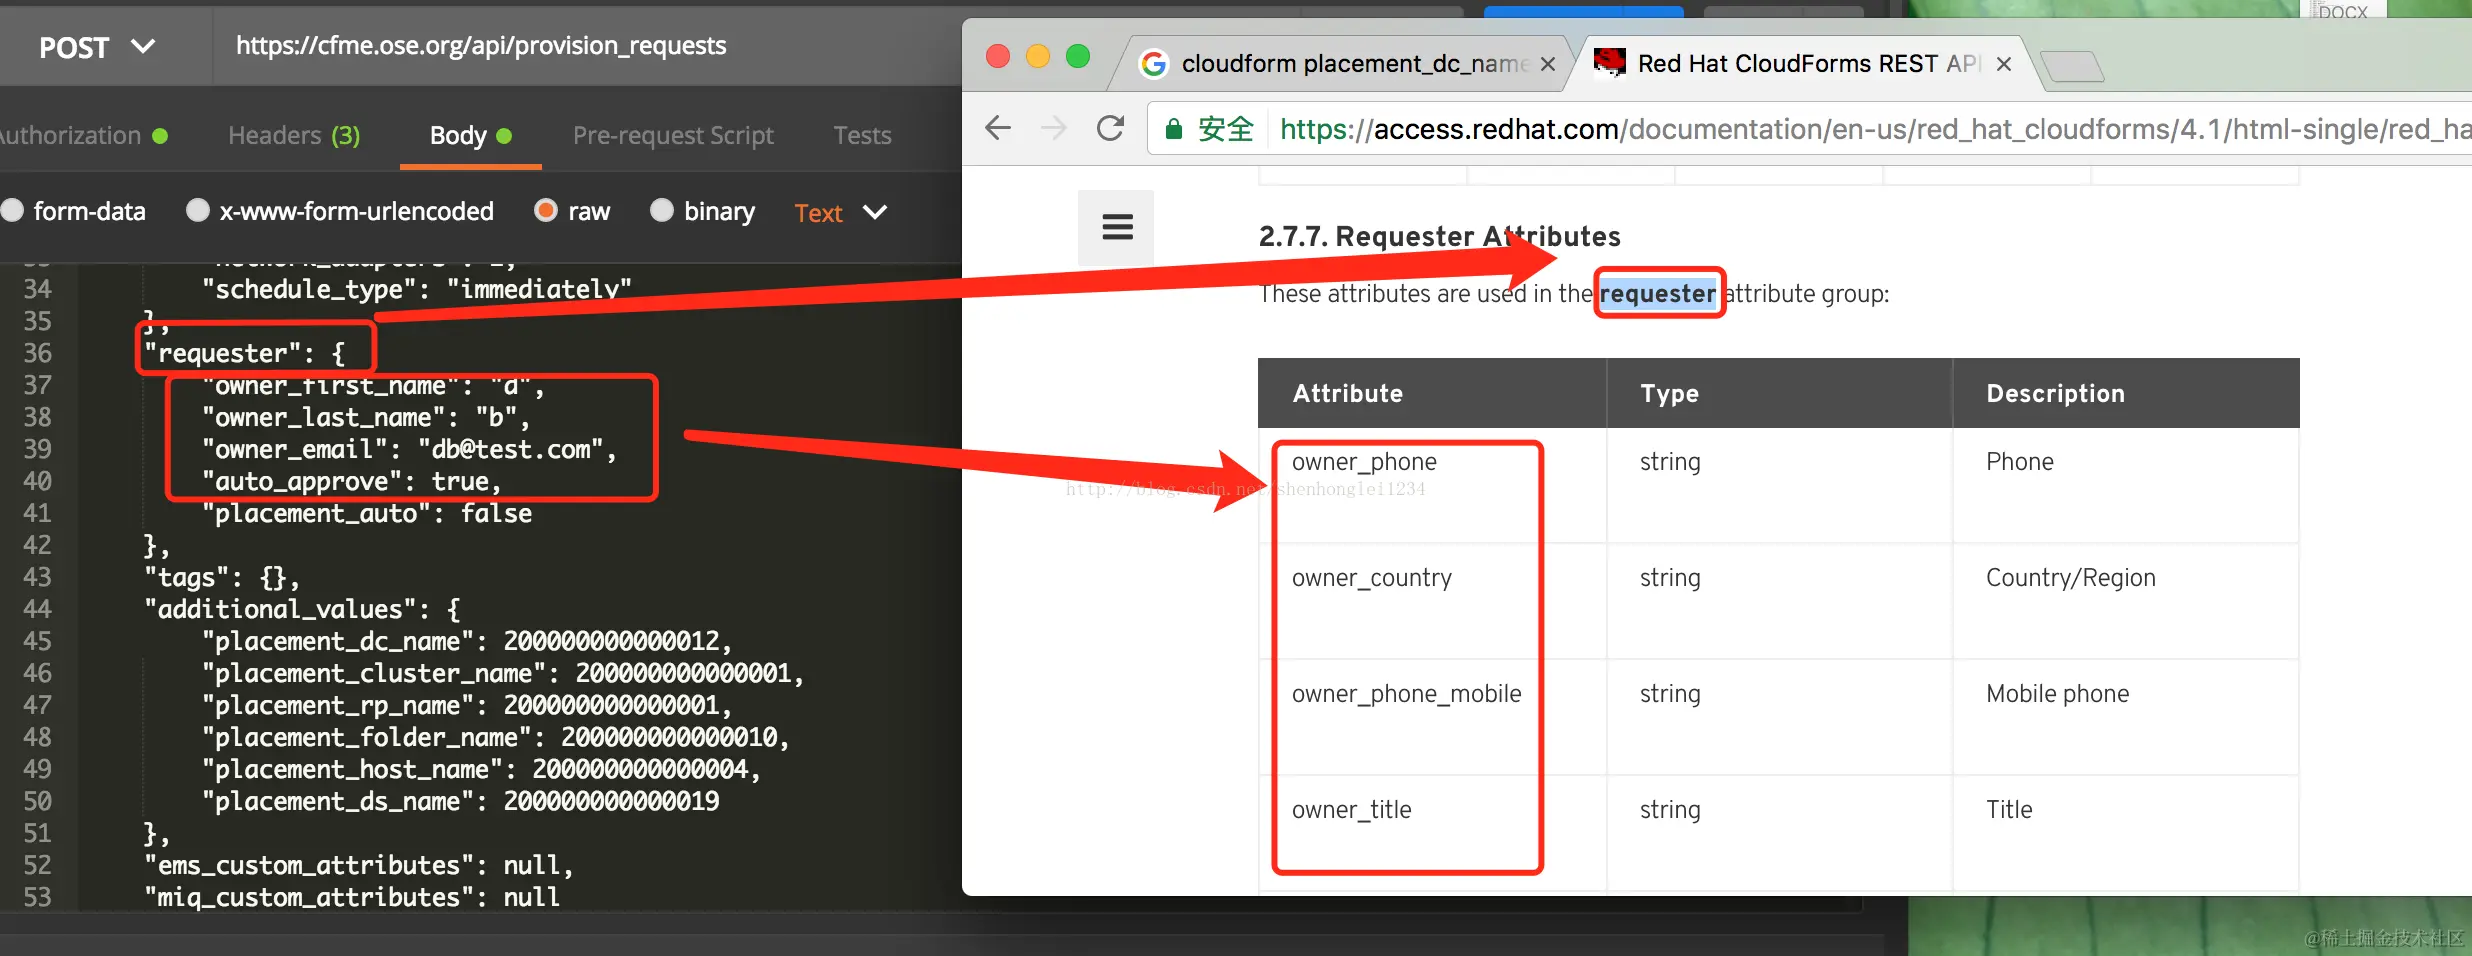The width and height of the screenshot is (2472, 956).
Task: Click Chrome's forward navigation arrow
Action: (1054, 128)
